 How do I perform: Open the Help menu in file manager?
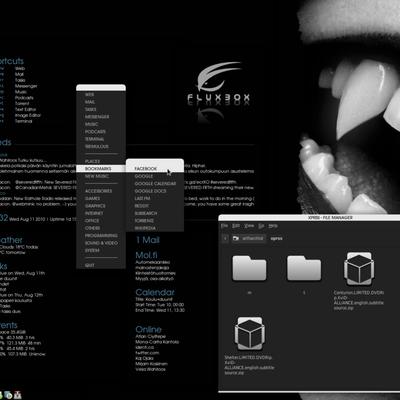tap(273, 226)
